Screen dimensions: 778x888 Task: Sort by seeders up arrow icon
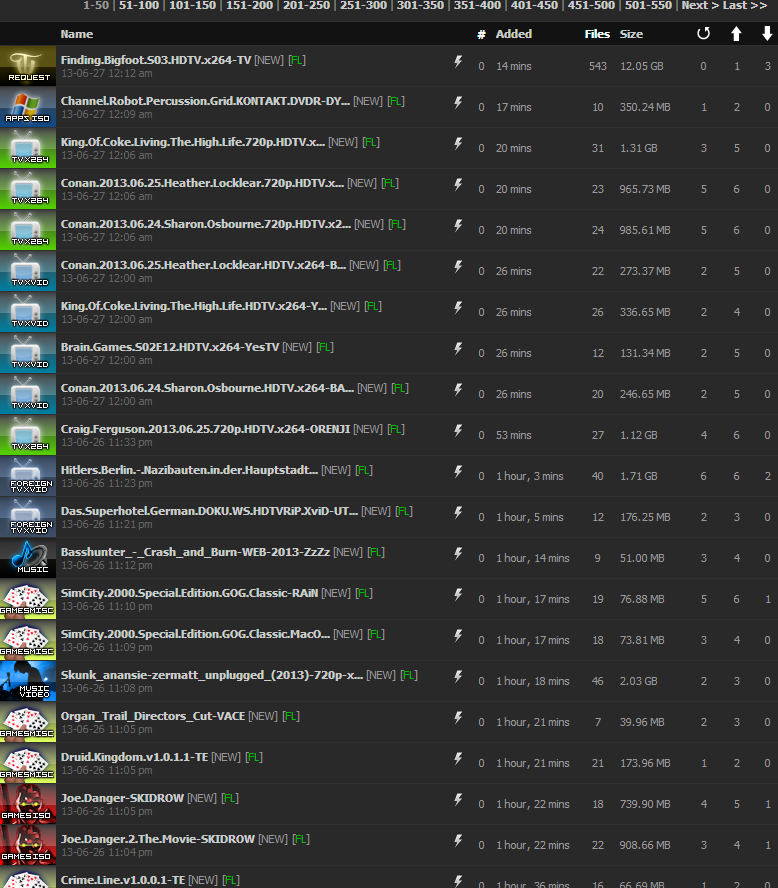736,34
